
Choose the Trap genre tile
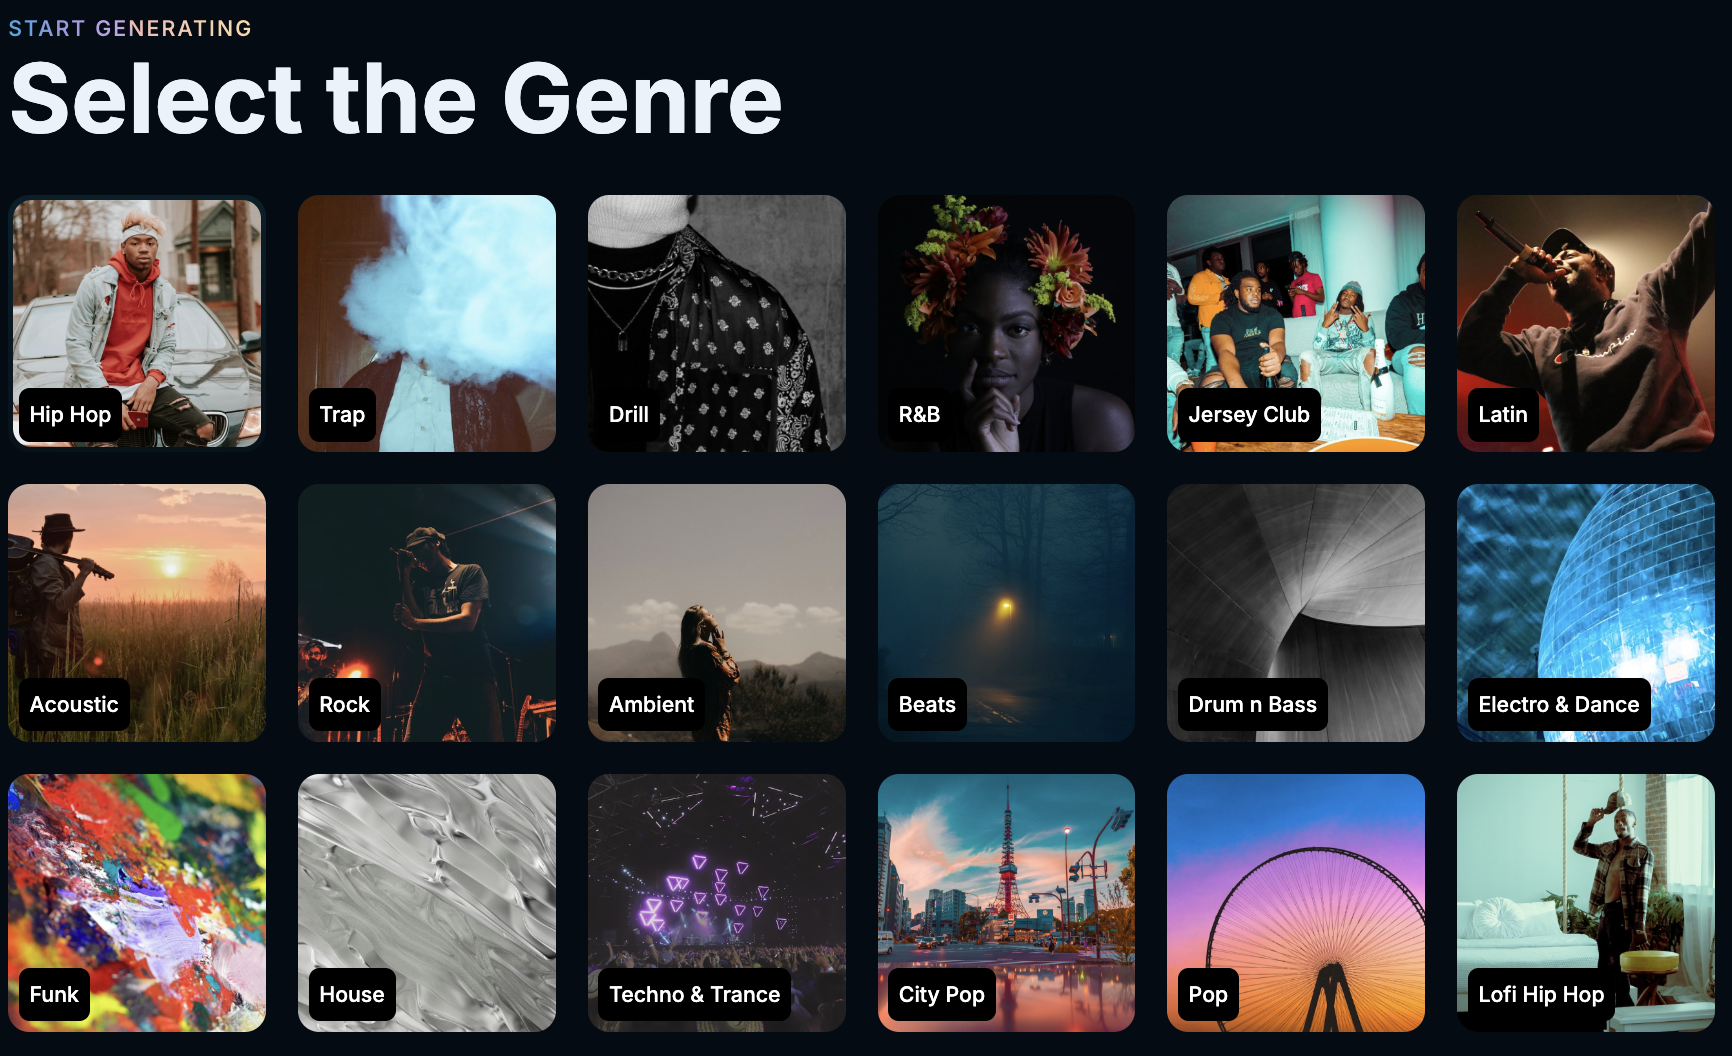[427, 323]
